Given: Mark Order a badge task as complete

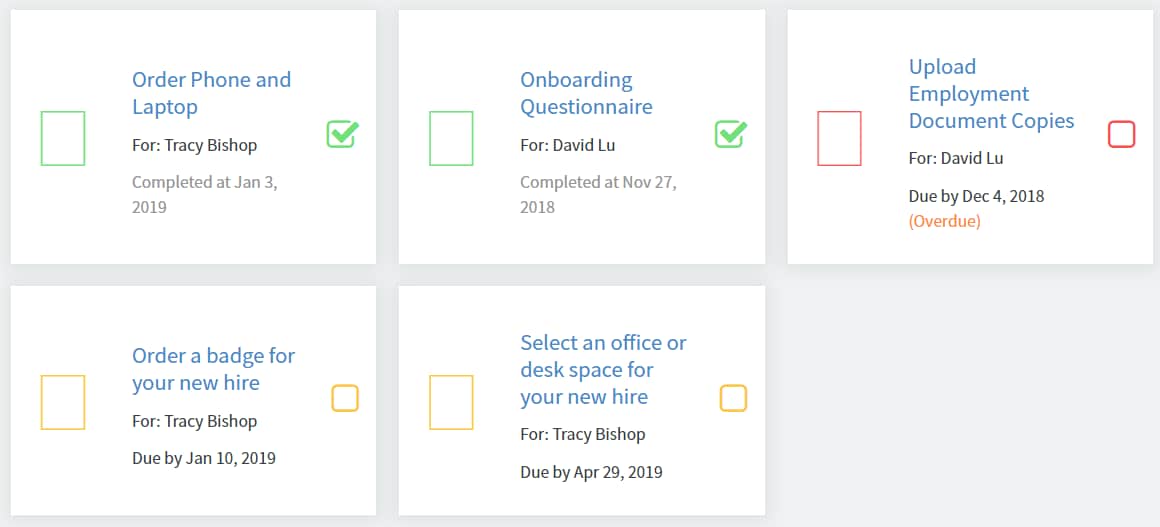Looking at the screenshot, I should 345,398.
